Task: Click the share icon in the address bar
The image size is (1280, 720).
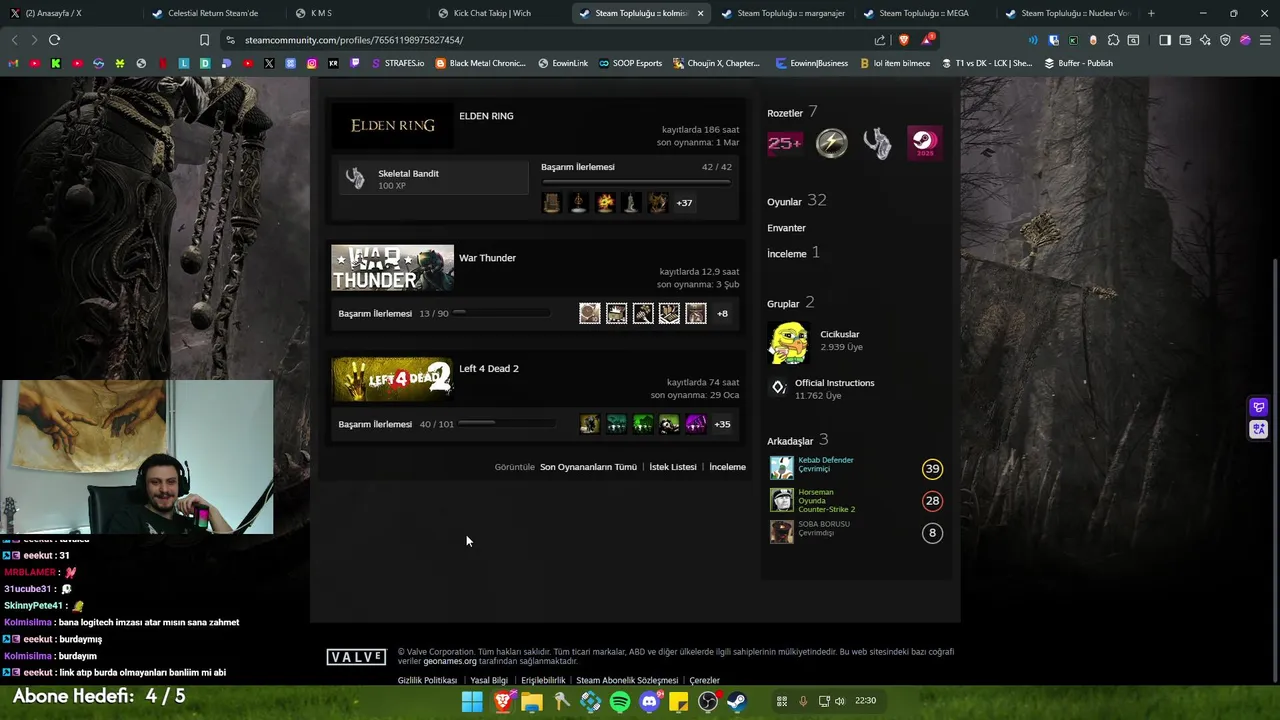Action: 880,40
